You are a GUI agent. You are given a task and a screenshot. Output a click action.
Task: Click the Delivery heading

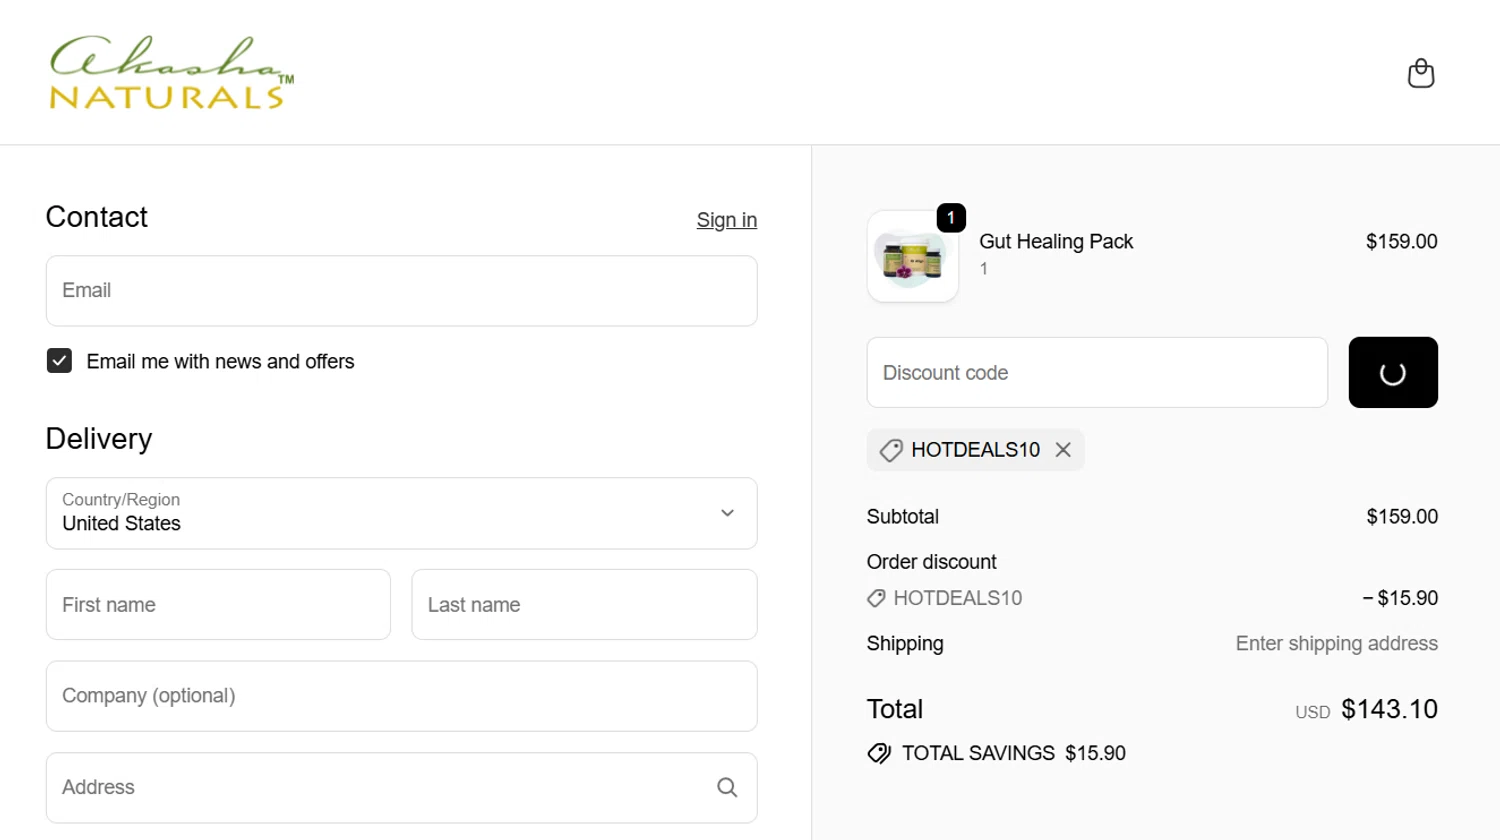coord(99,439)
